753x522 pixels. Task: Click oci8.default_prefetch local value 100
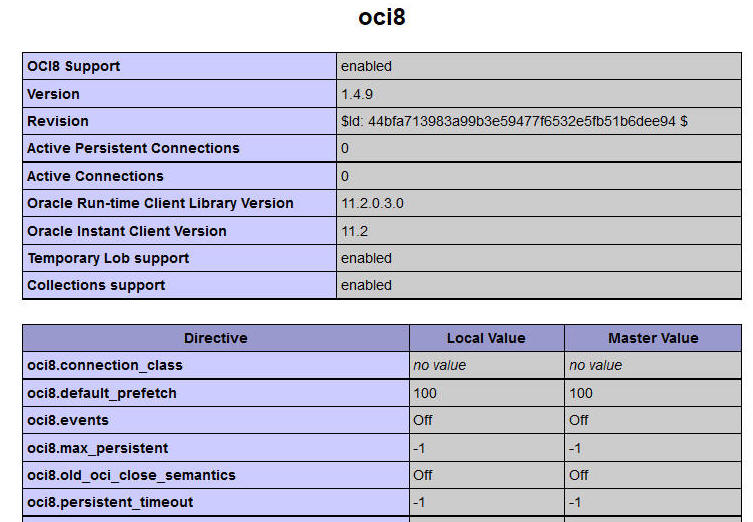(x=425, y=393)
